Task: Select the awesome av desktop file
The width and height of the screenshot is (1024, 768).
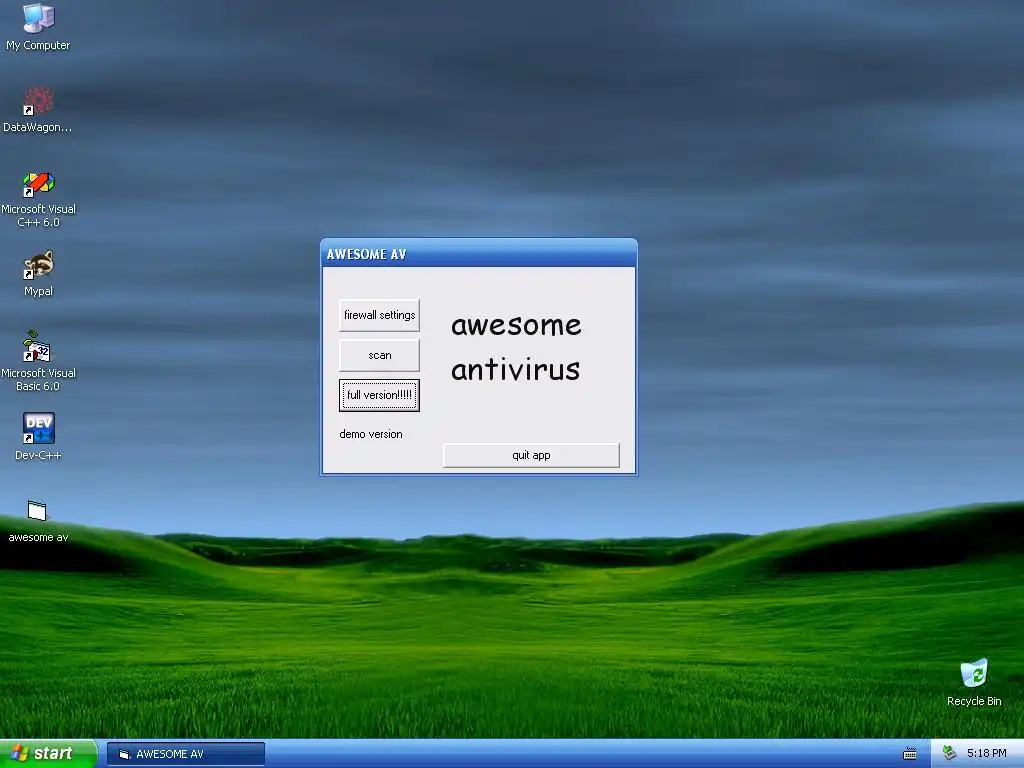Action: pyautogui.click(x=38, y=520)
